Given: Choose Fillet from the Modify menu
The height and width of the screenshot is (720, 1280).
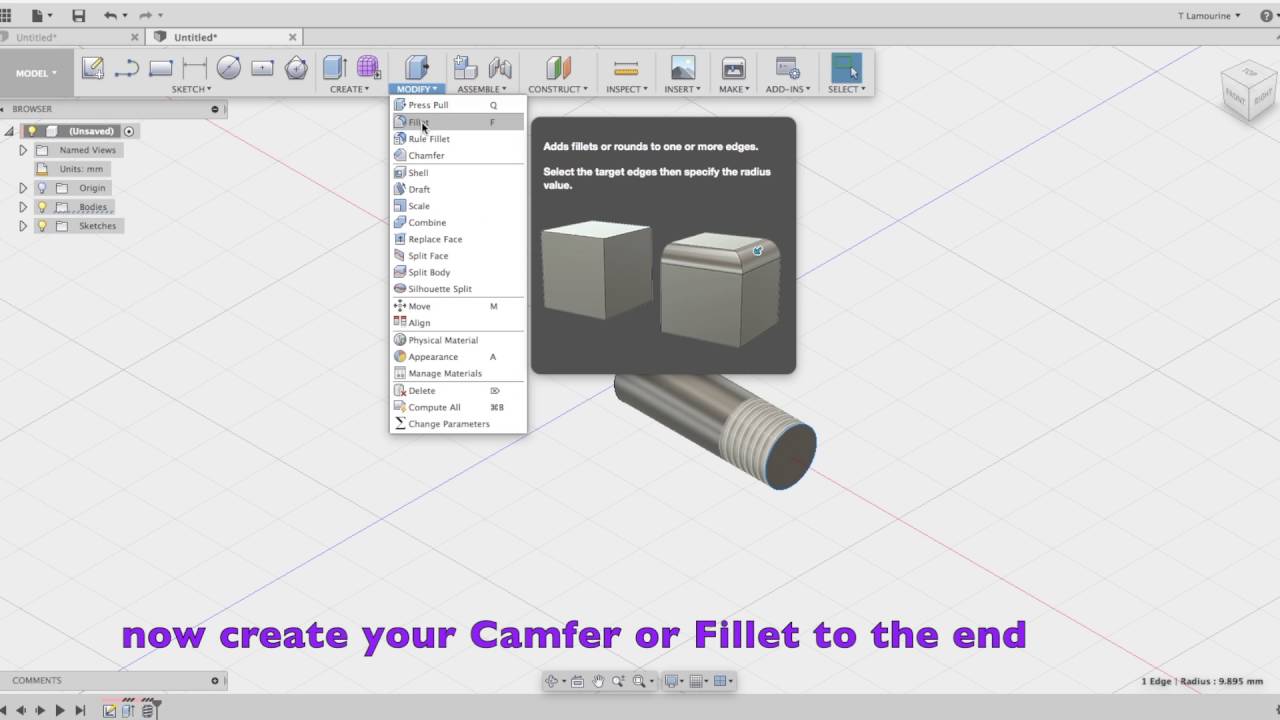Looking at the screenshot, I should tap(458, 122).
